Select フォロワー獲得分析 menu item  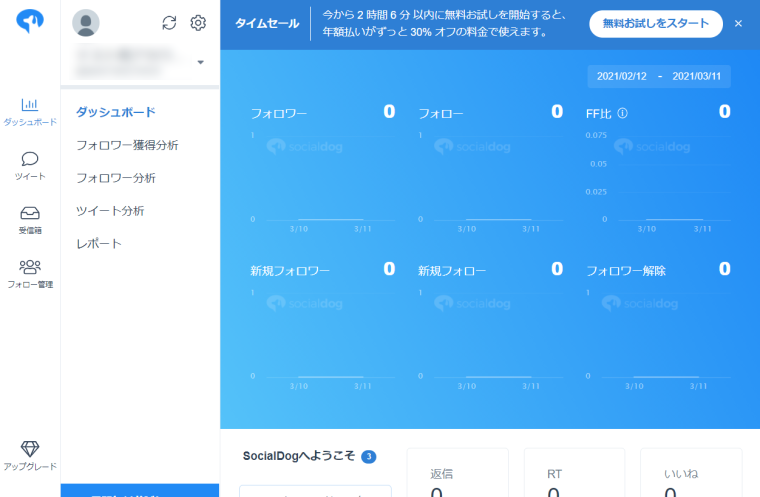[x=127, y=145]
